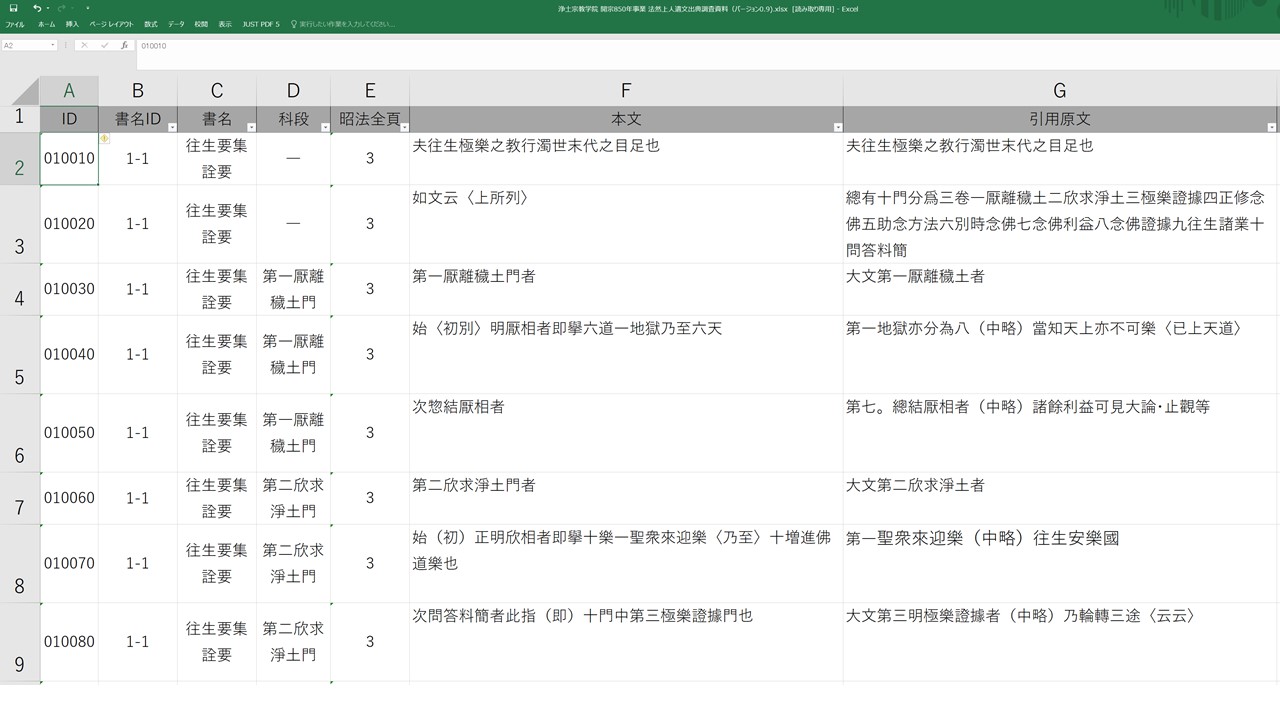This screenshot has height=720, width=1280.
Task: Click the 第一厭離穢土門 cell in row 4
Action: click(x=293, y=289)
